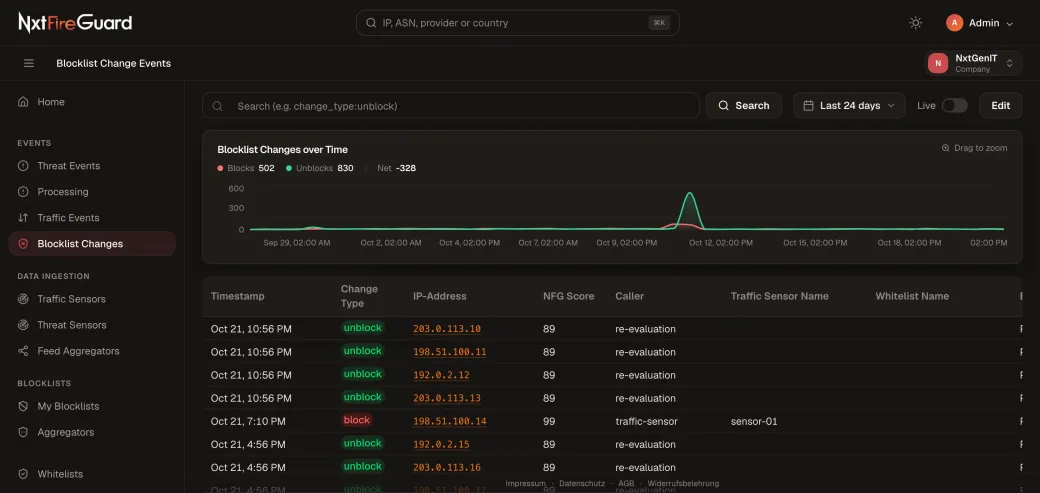Click the Threat Events alert icon
The width and height of the screenshot is (1040, 493).
coord(23,166)
